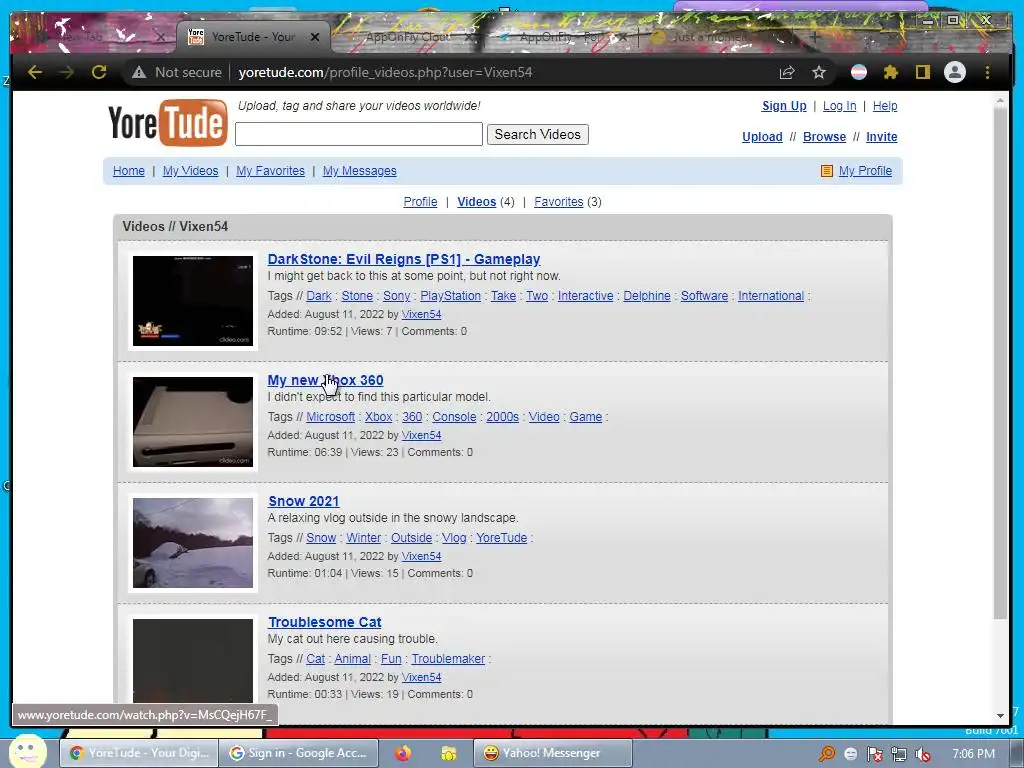Open the extensions puzzle icon
This screenshot has width=1024, height=768.
[890, 72]
